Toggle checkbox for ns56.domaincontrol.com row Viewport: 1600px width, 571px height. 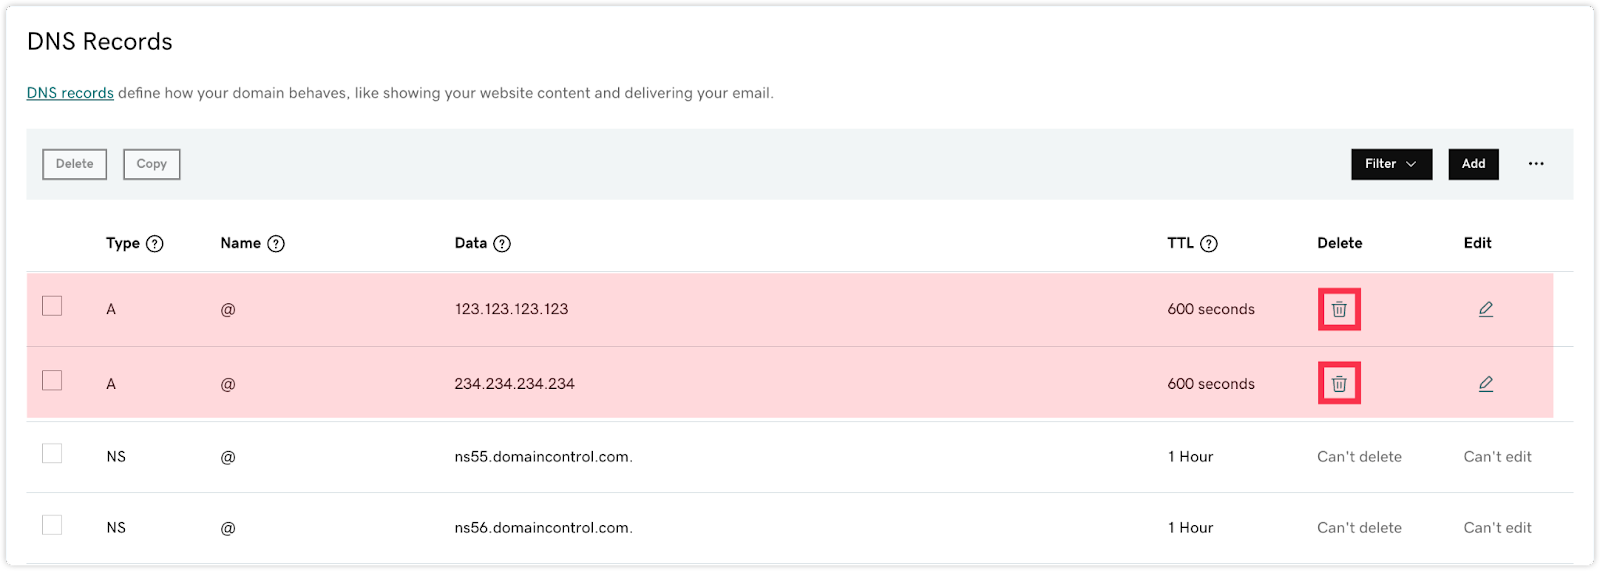[x=52, y=525]
